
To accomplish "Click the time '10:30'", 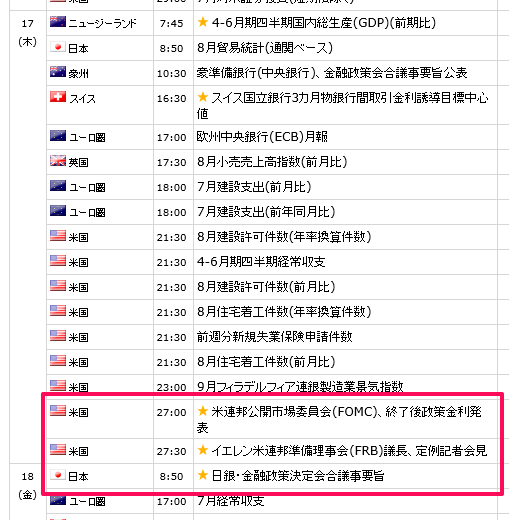I will point(171,73).
